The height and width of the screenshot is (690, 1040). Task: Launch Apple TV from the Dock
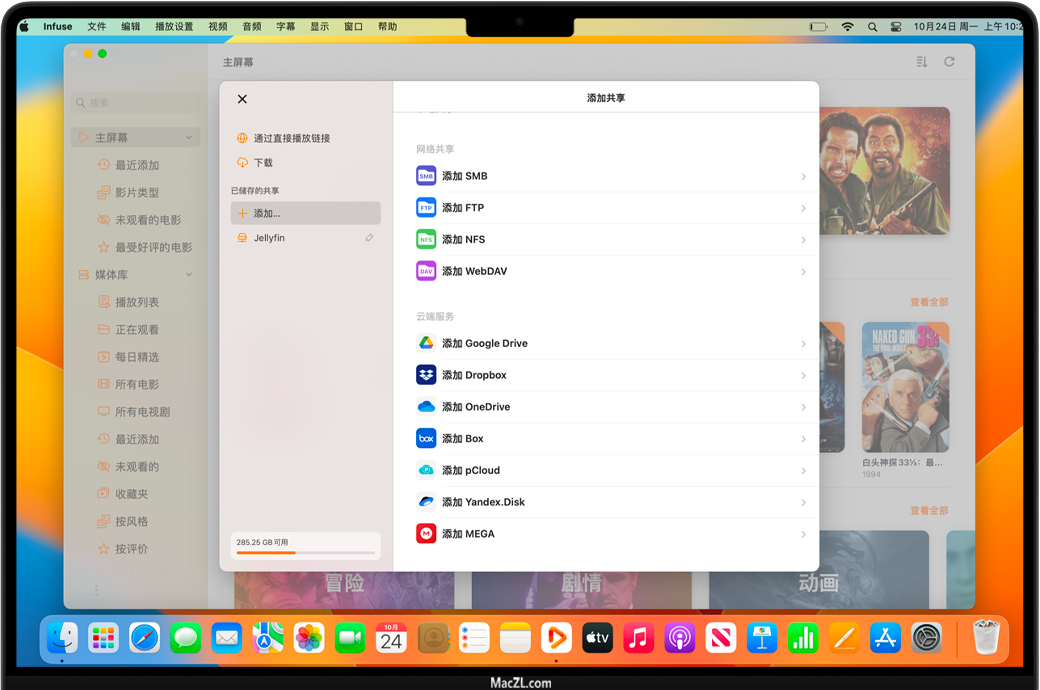tap(597, 637)
